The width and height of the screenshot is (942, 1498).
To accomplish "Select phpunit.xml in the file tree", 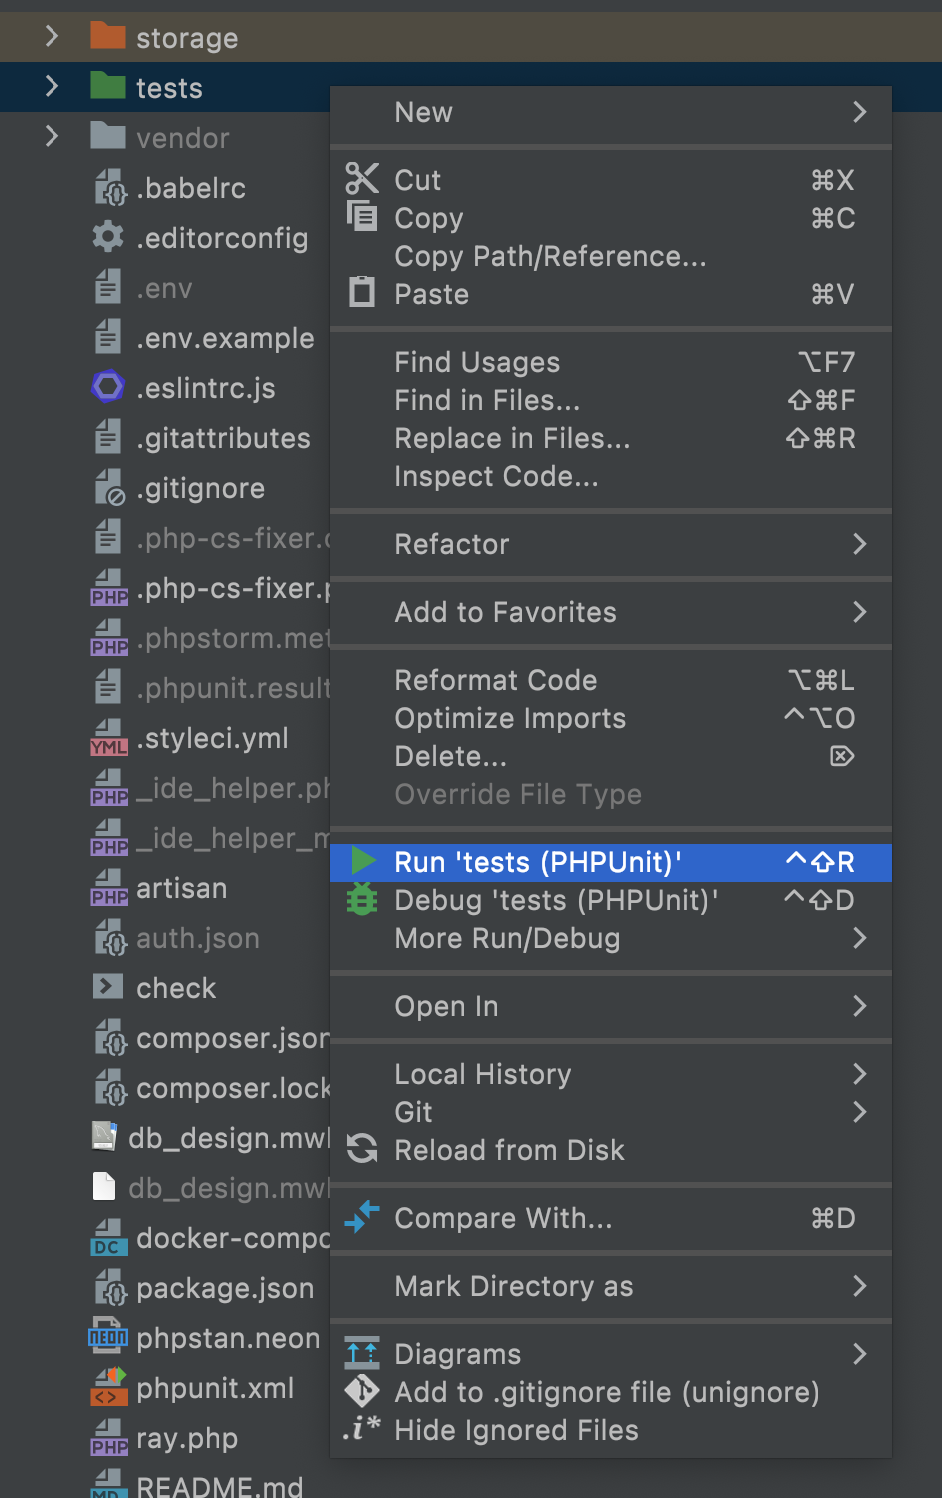I will click(215, 1388).
